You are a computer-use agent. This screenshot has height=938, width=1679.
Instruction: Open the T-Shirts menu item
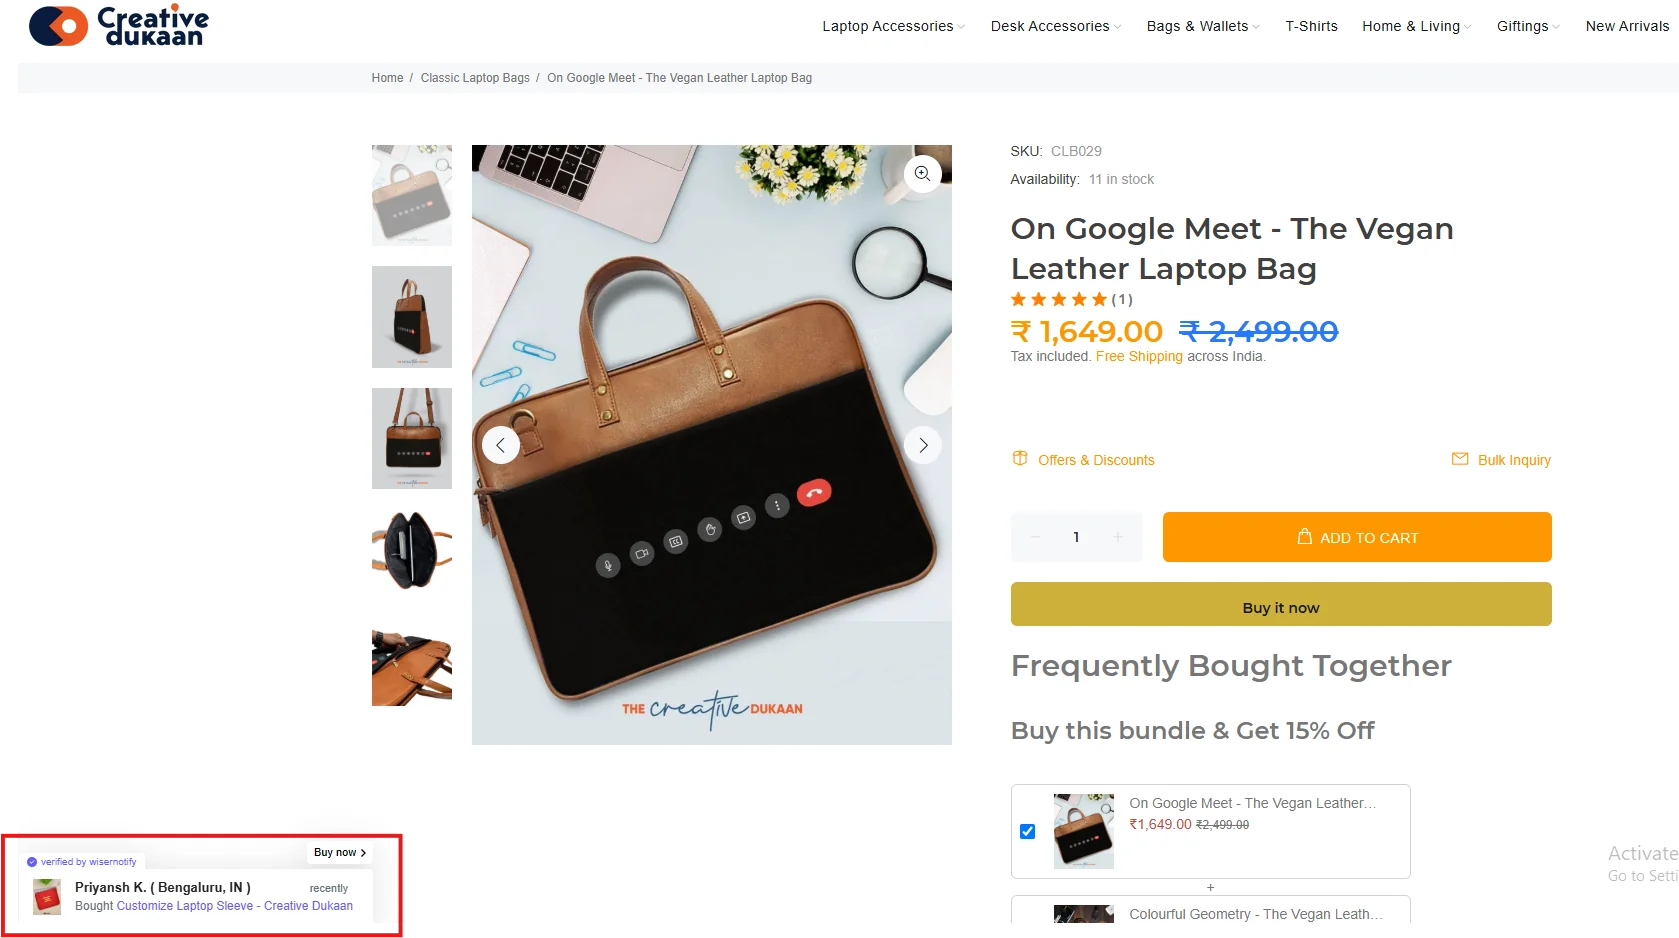click(x=1311, y=26)
